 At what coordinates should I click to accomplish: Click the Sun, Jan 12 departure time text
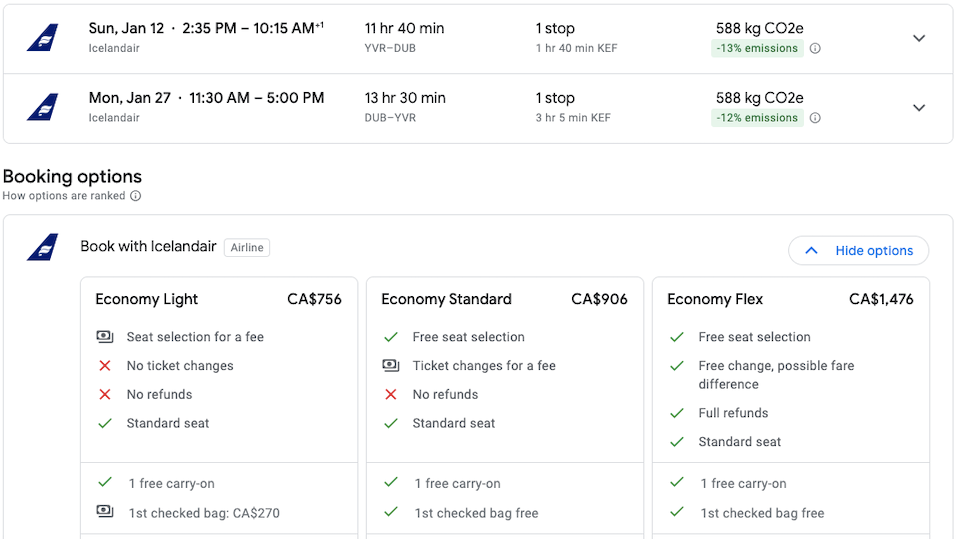(x=206, y=28)
